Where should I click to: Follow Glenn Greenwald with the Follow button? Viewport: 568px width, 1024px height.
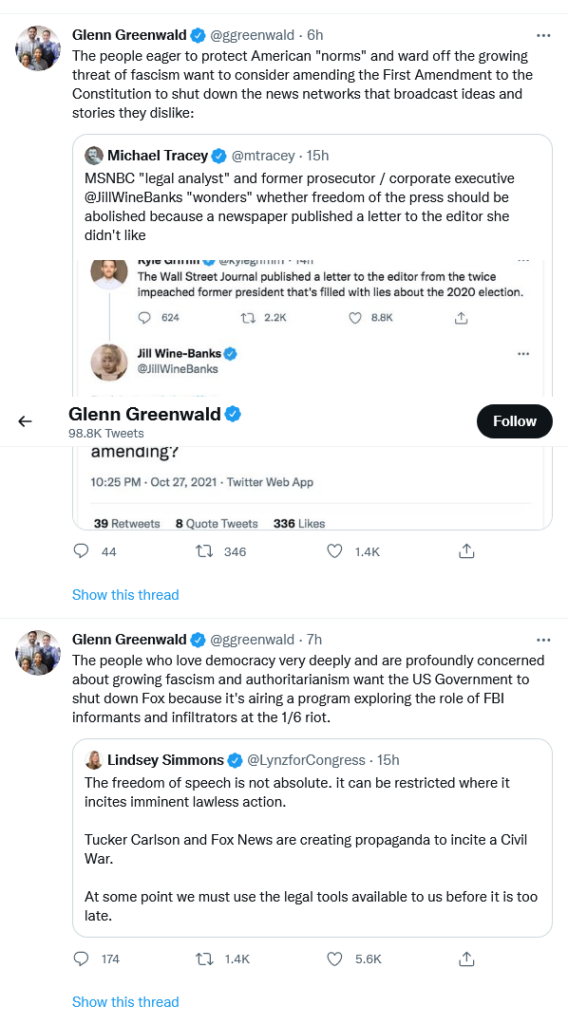tap(514, 421)
